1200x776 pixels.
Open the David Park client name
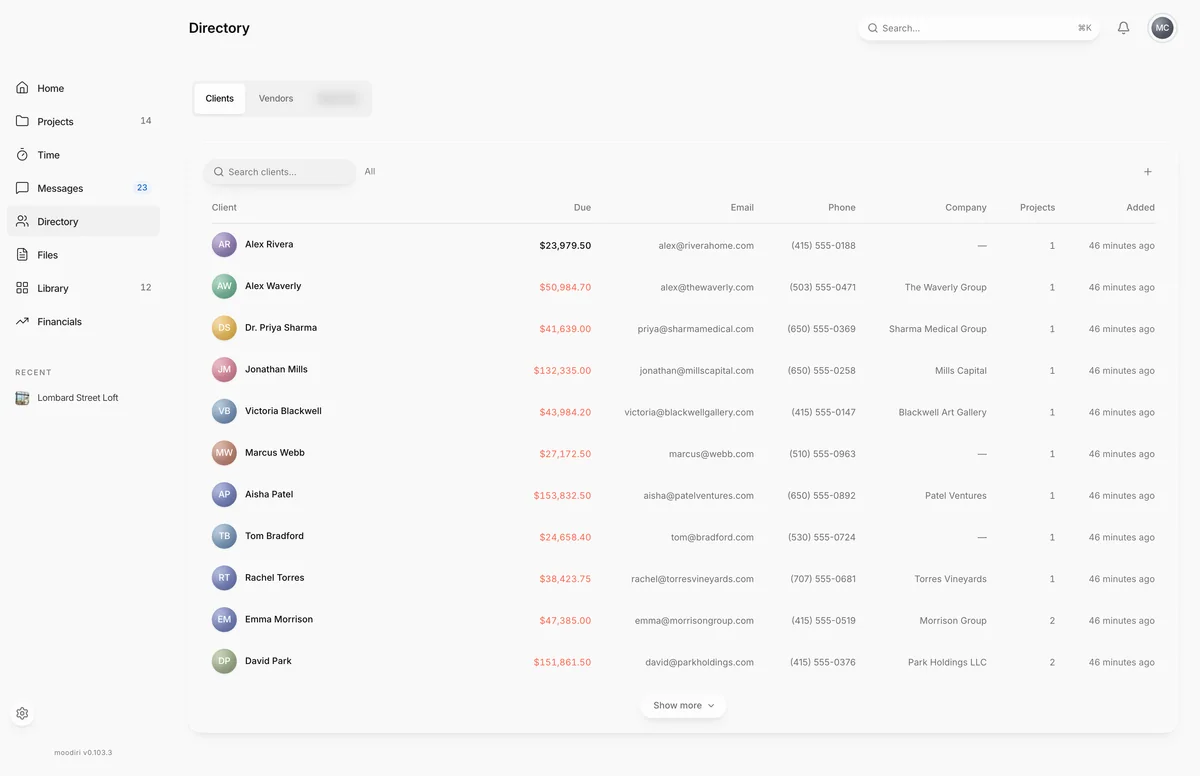[x=268, y=661]
